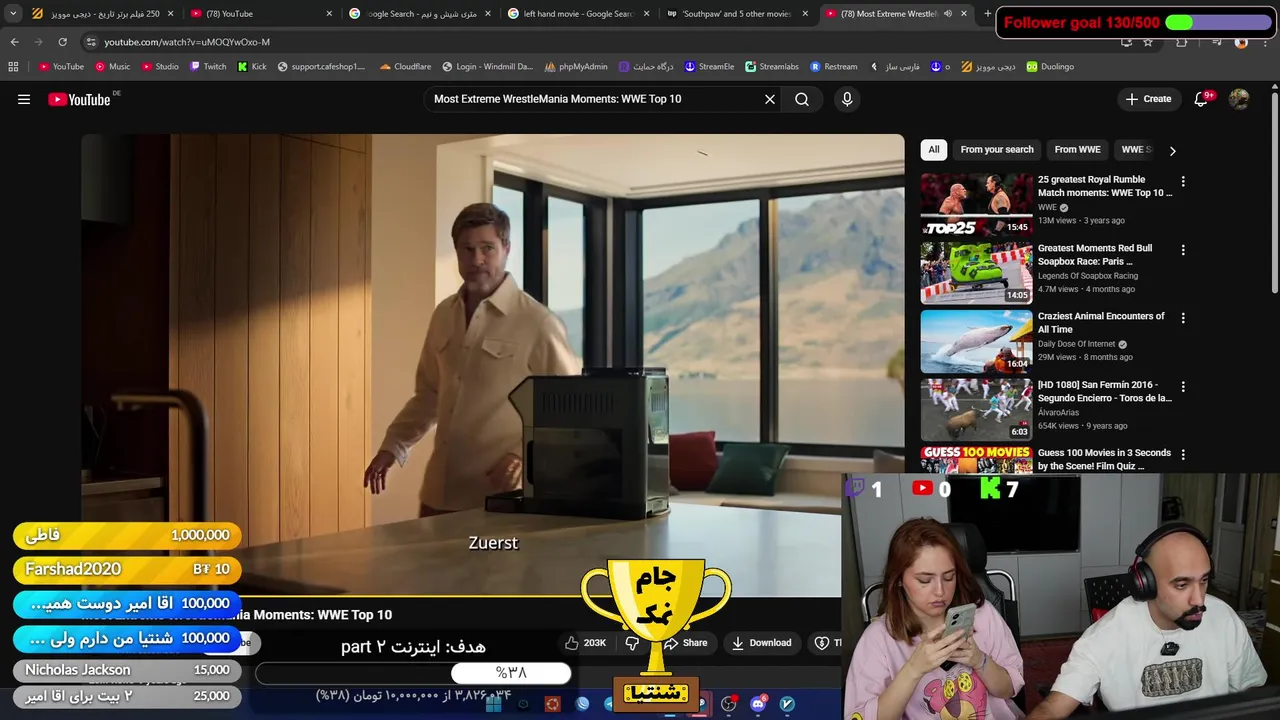Open Cloudflare bookmark
Viewport: 1280px width, 720px height.
click(405, 67)
